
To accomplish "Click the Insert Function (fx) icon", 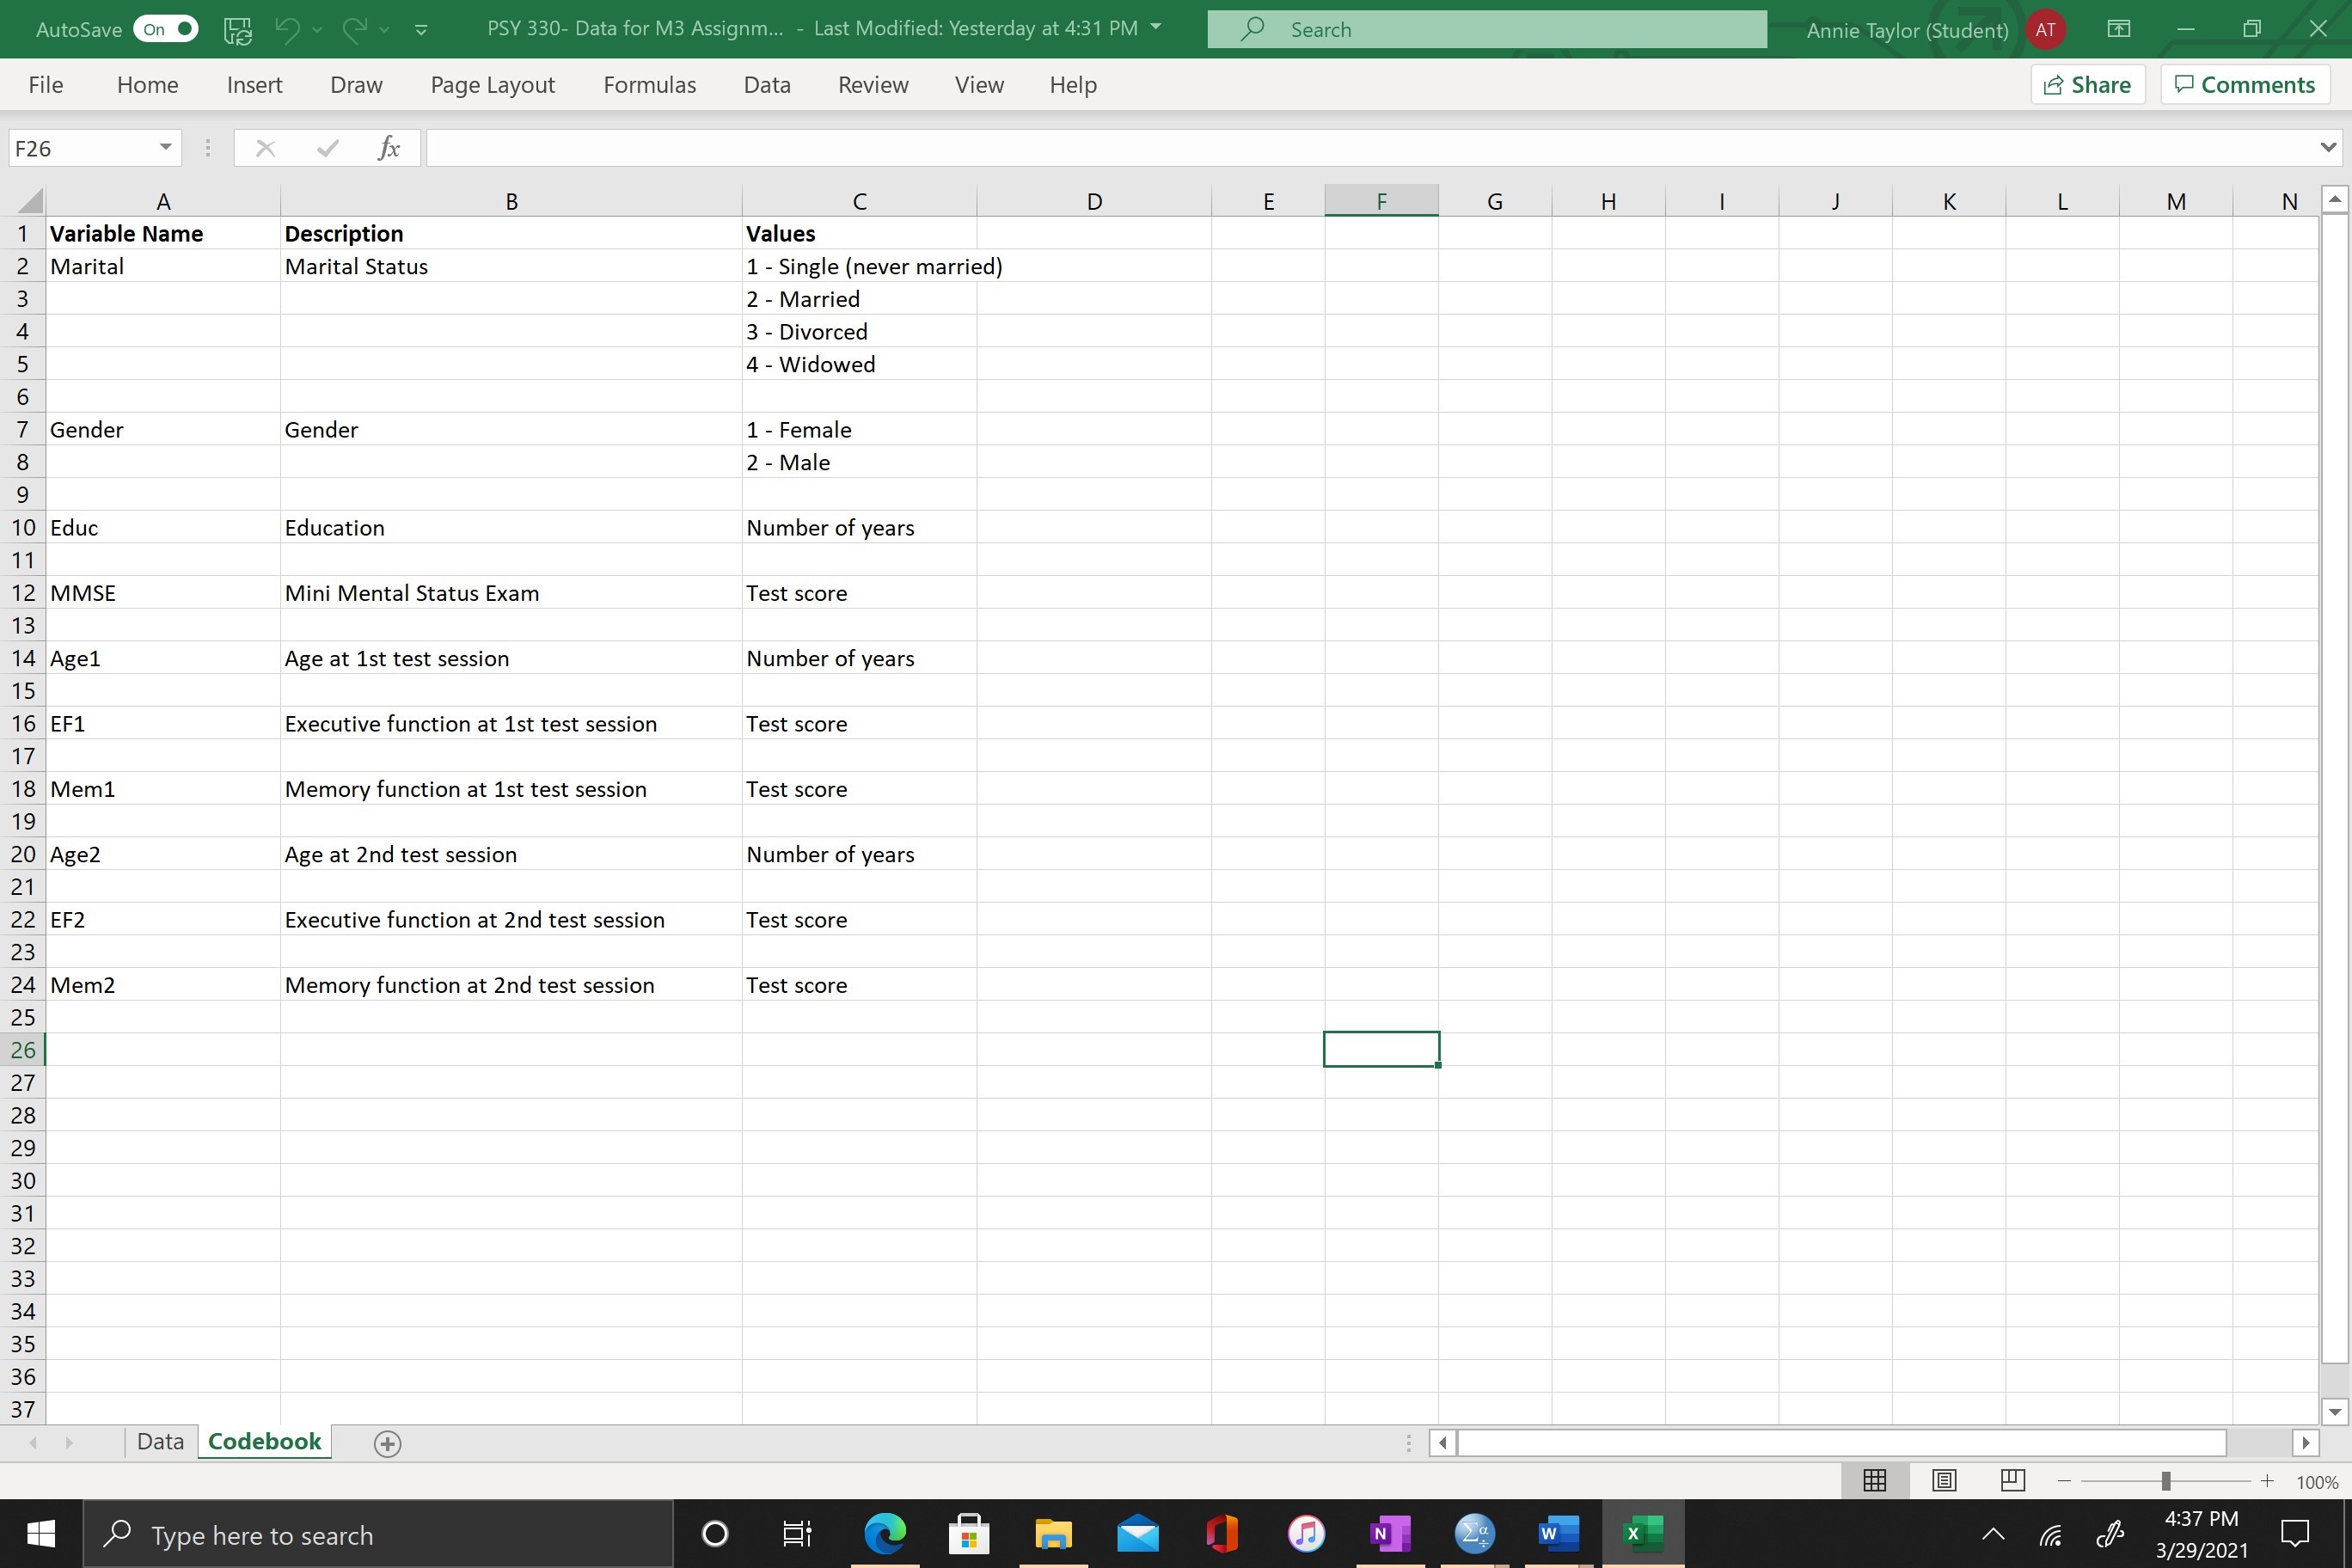I will tap(388, 147).
